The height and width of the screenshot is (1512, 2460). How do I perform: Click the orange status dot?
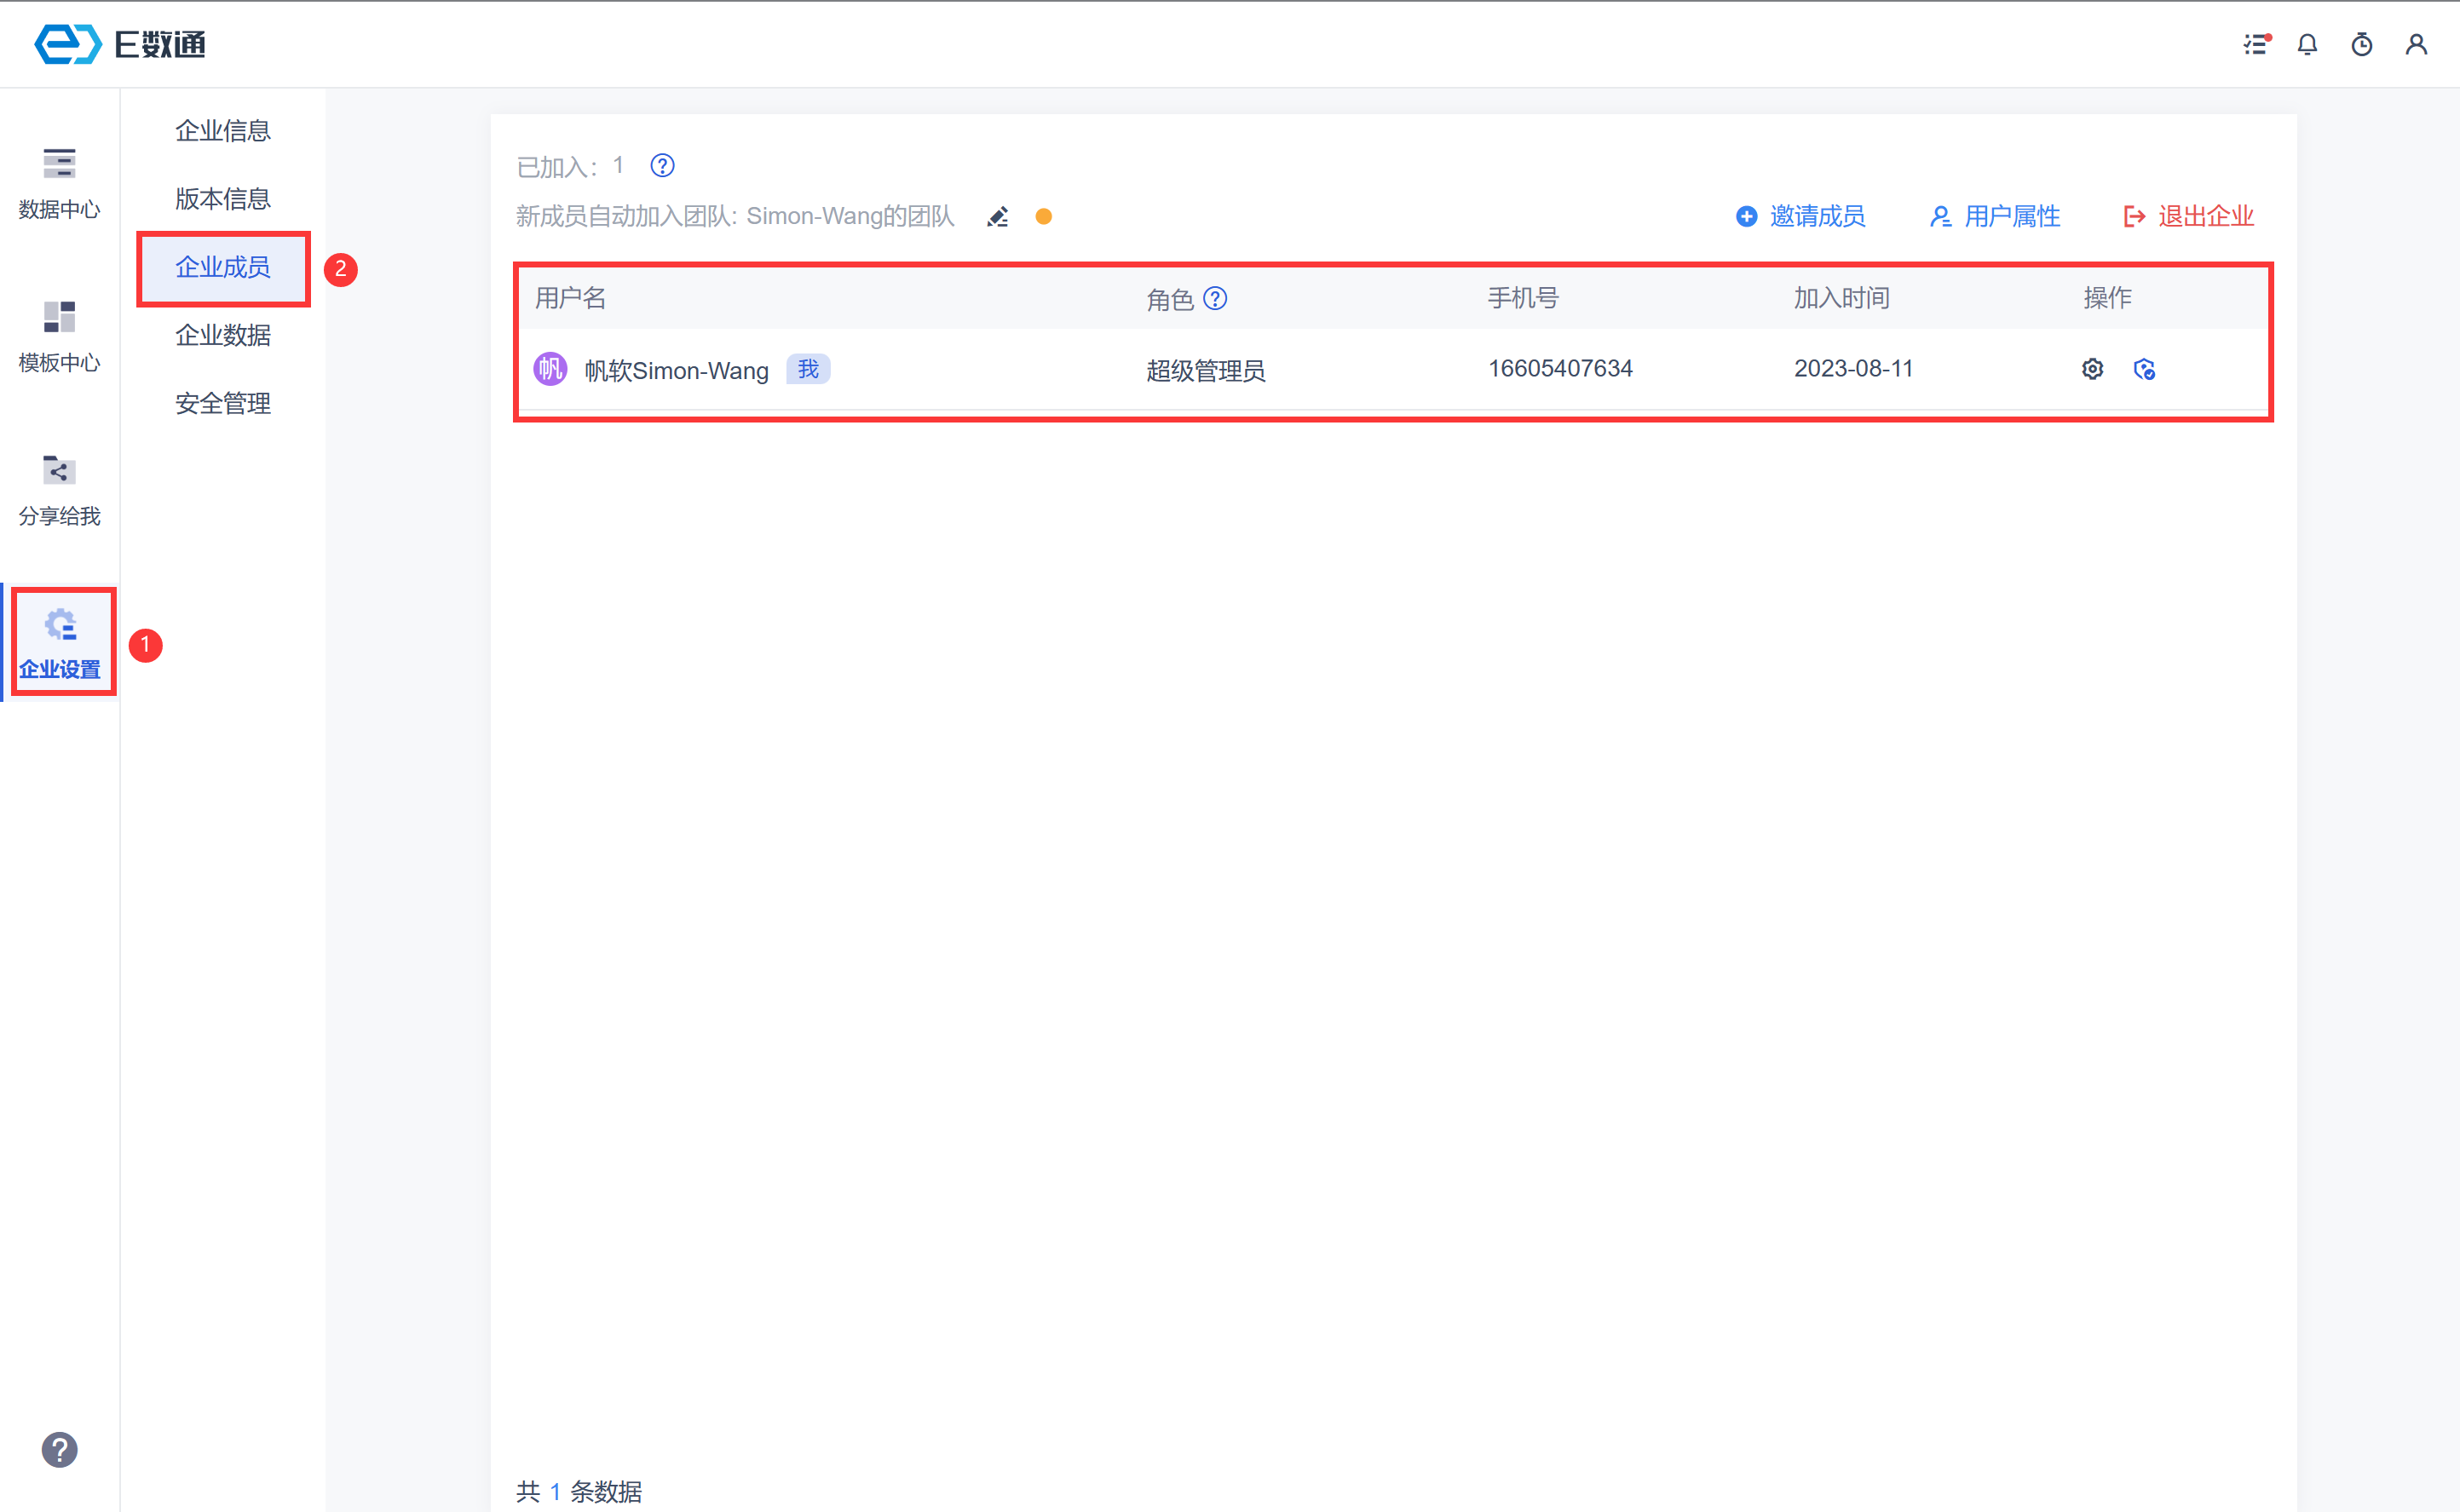click(x=1043, y=217)
